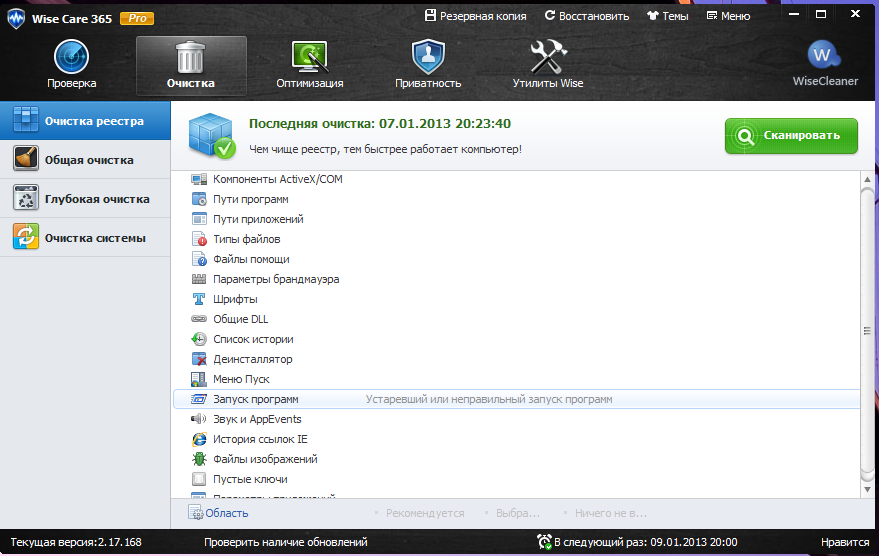Viewport: 879px width, 556px height.
Task: Open the Оптимизация monitor icon
Action: click(309, 57)
